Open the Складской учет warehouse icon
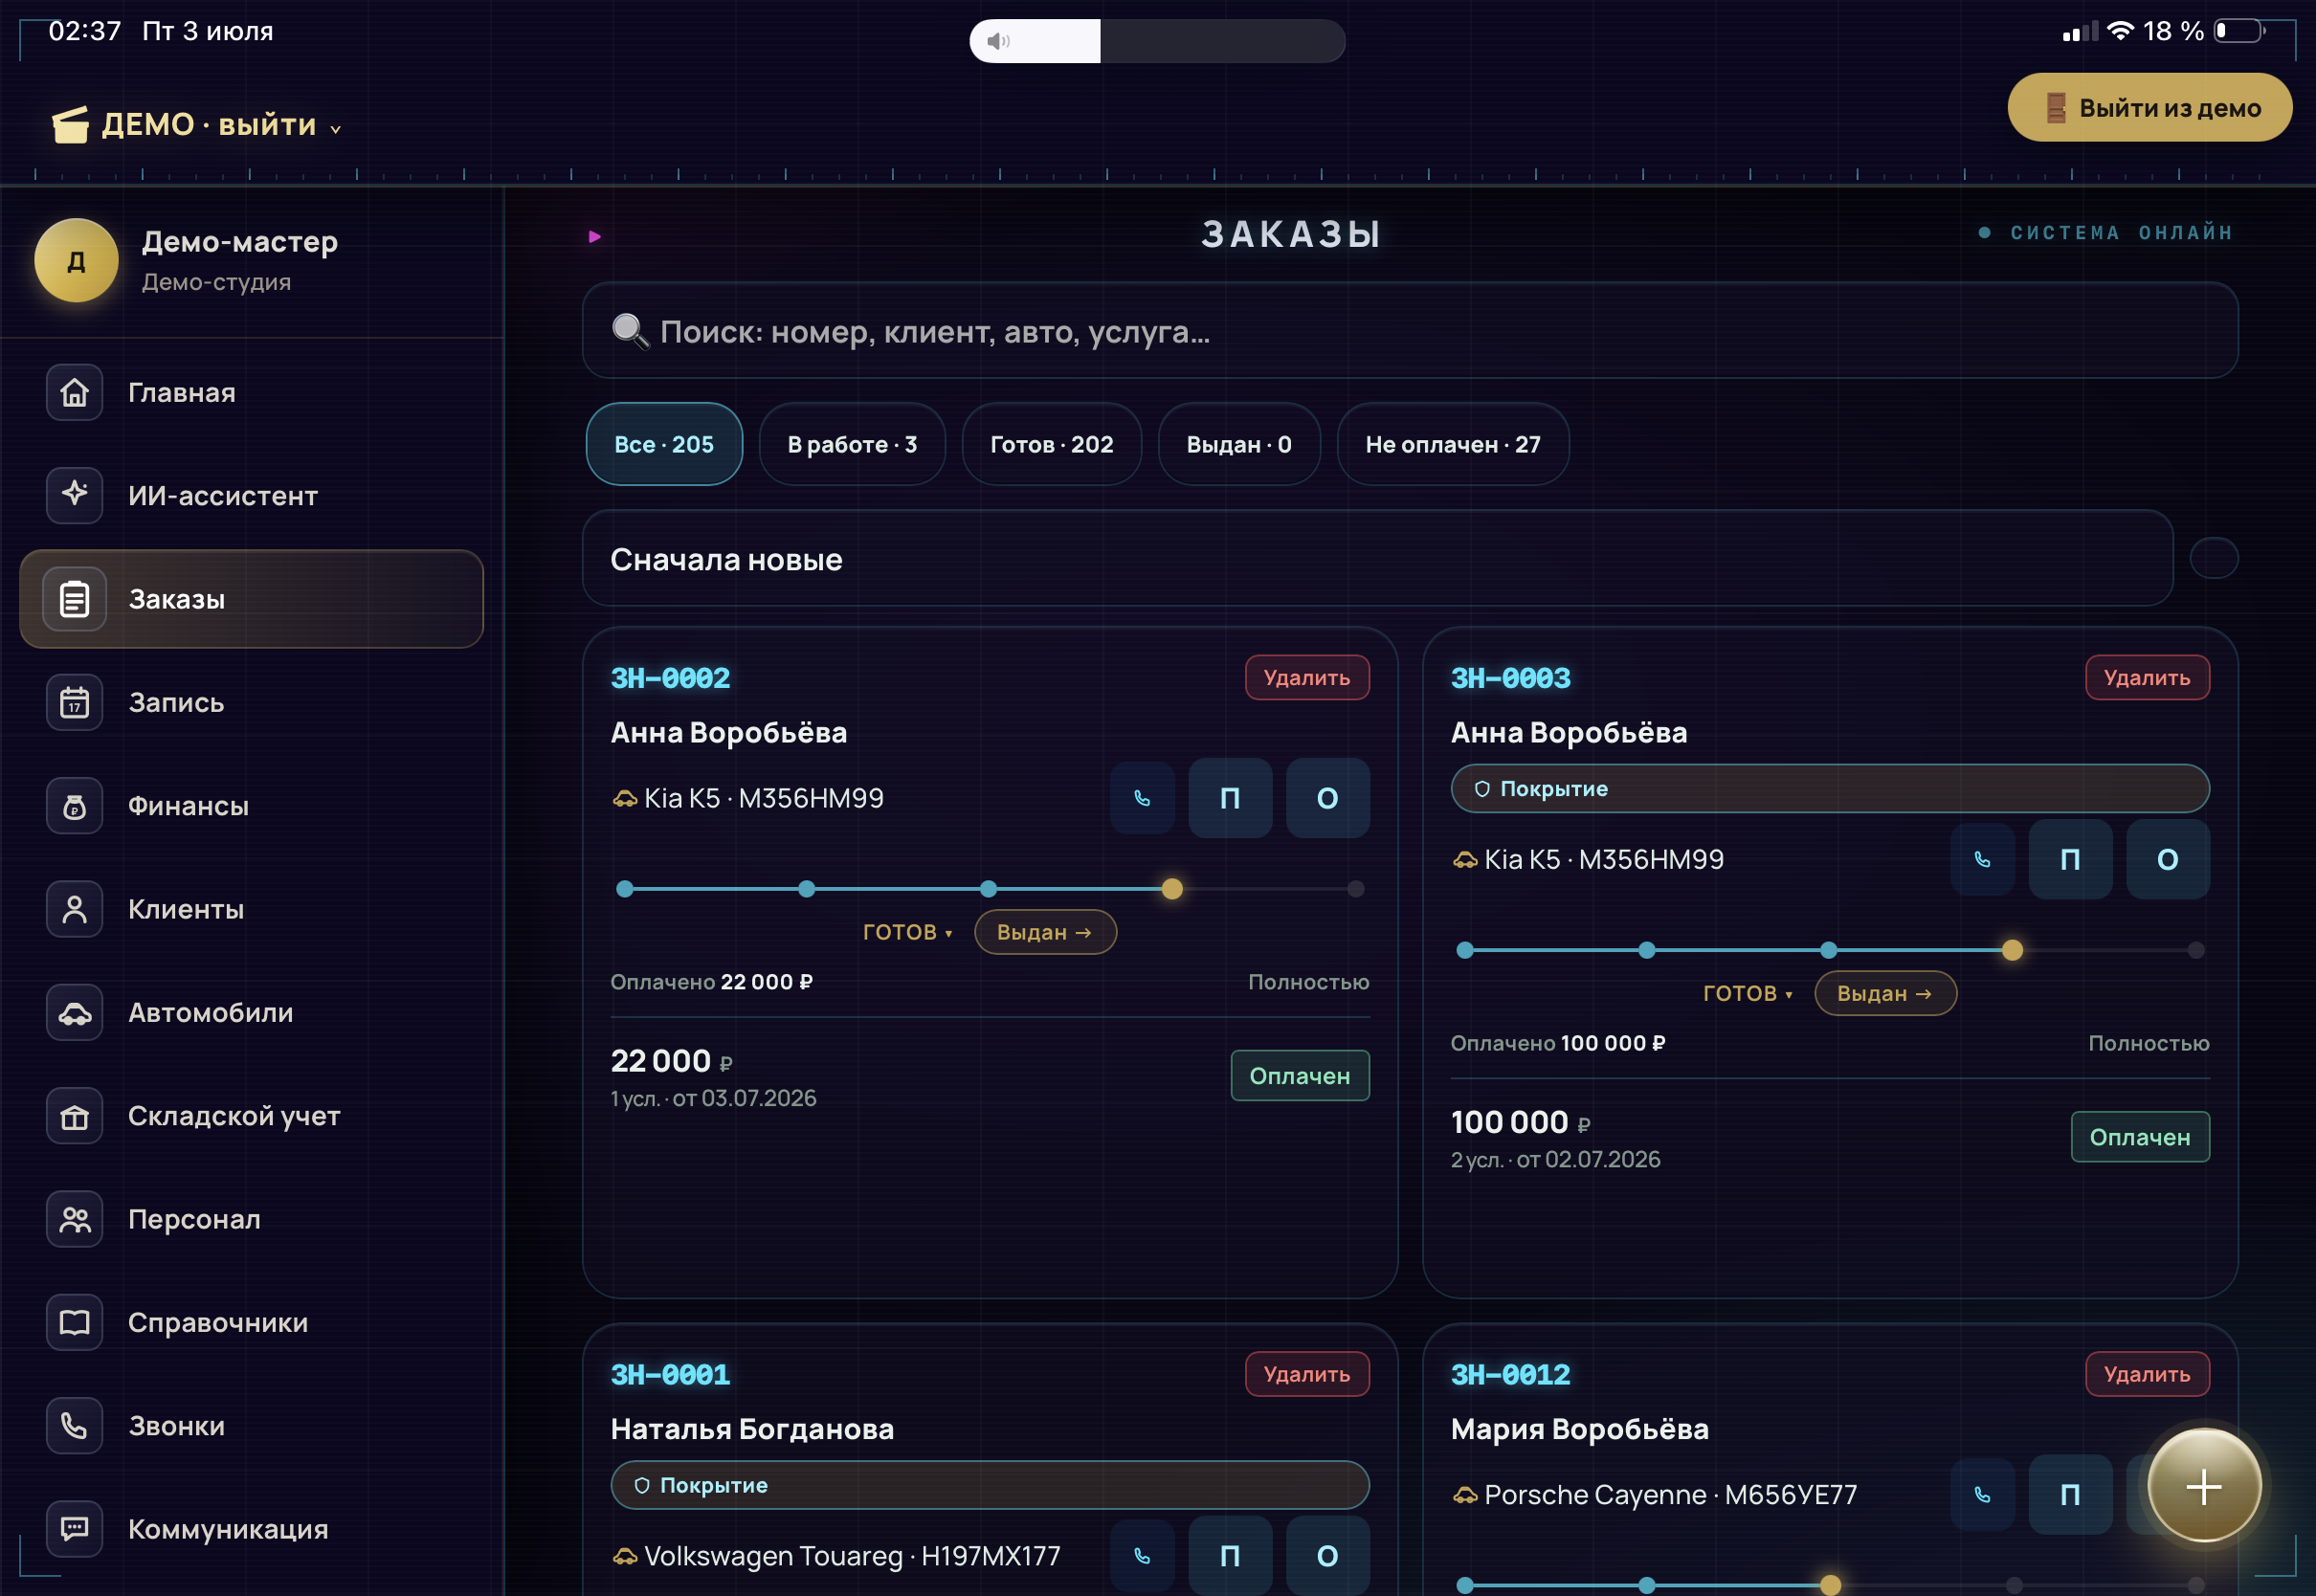Image resolution: width=2316 pixels, height=1596 pixels. click(x=74, y=1115)
